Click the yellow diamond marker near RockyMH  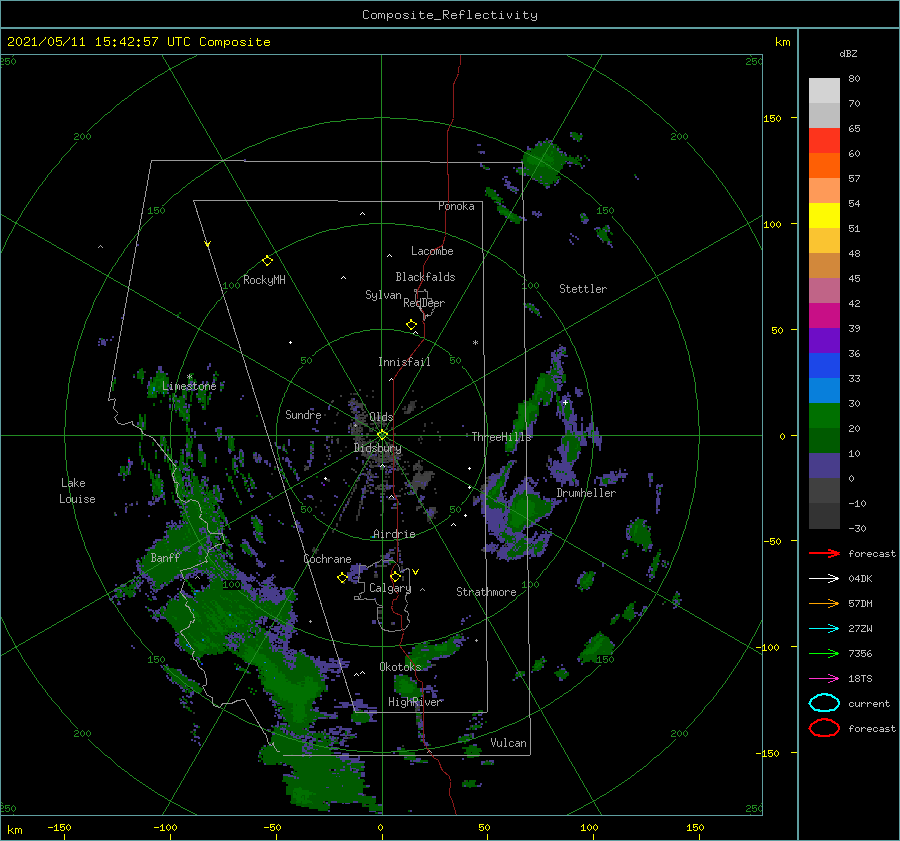click(x=267, y=261)
